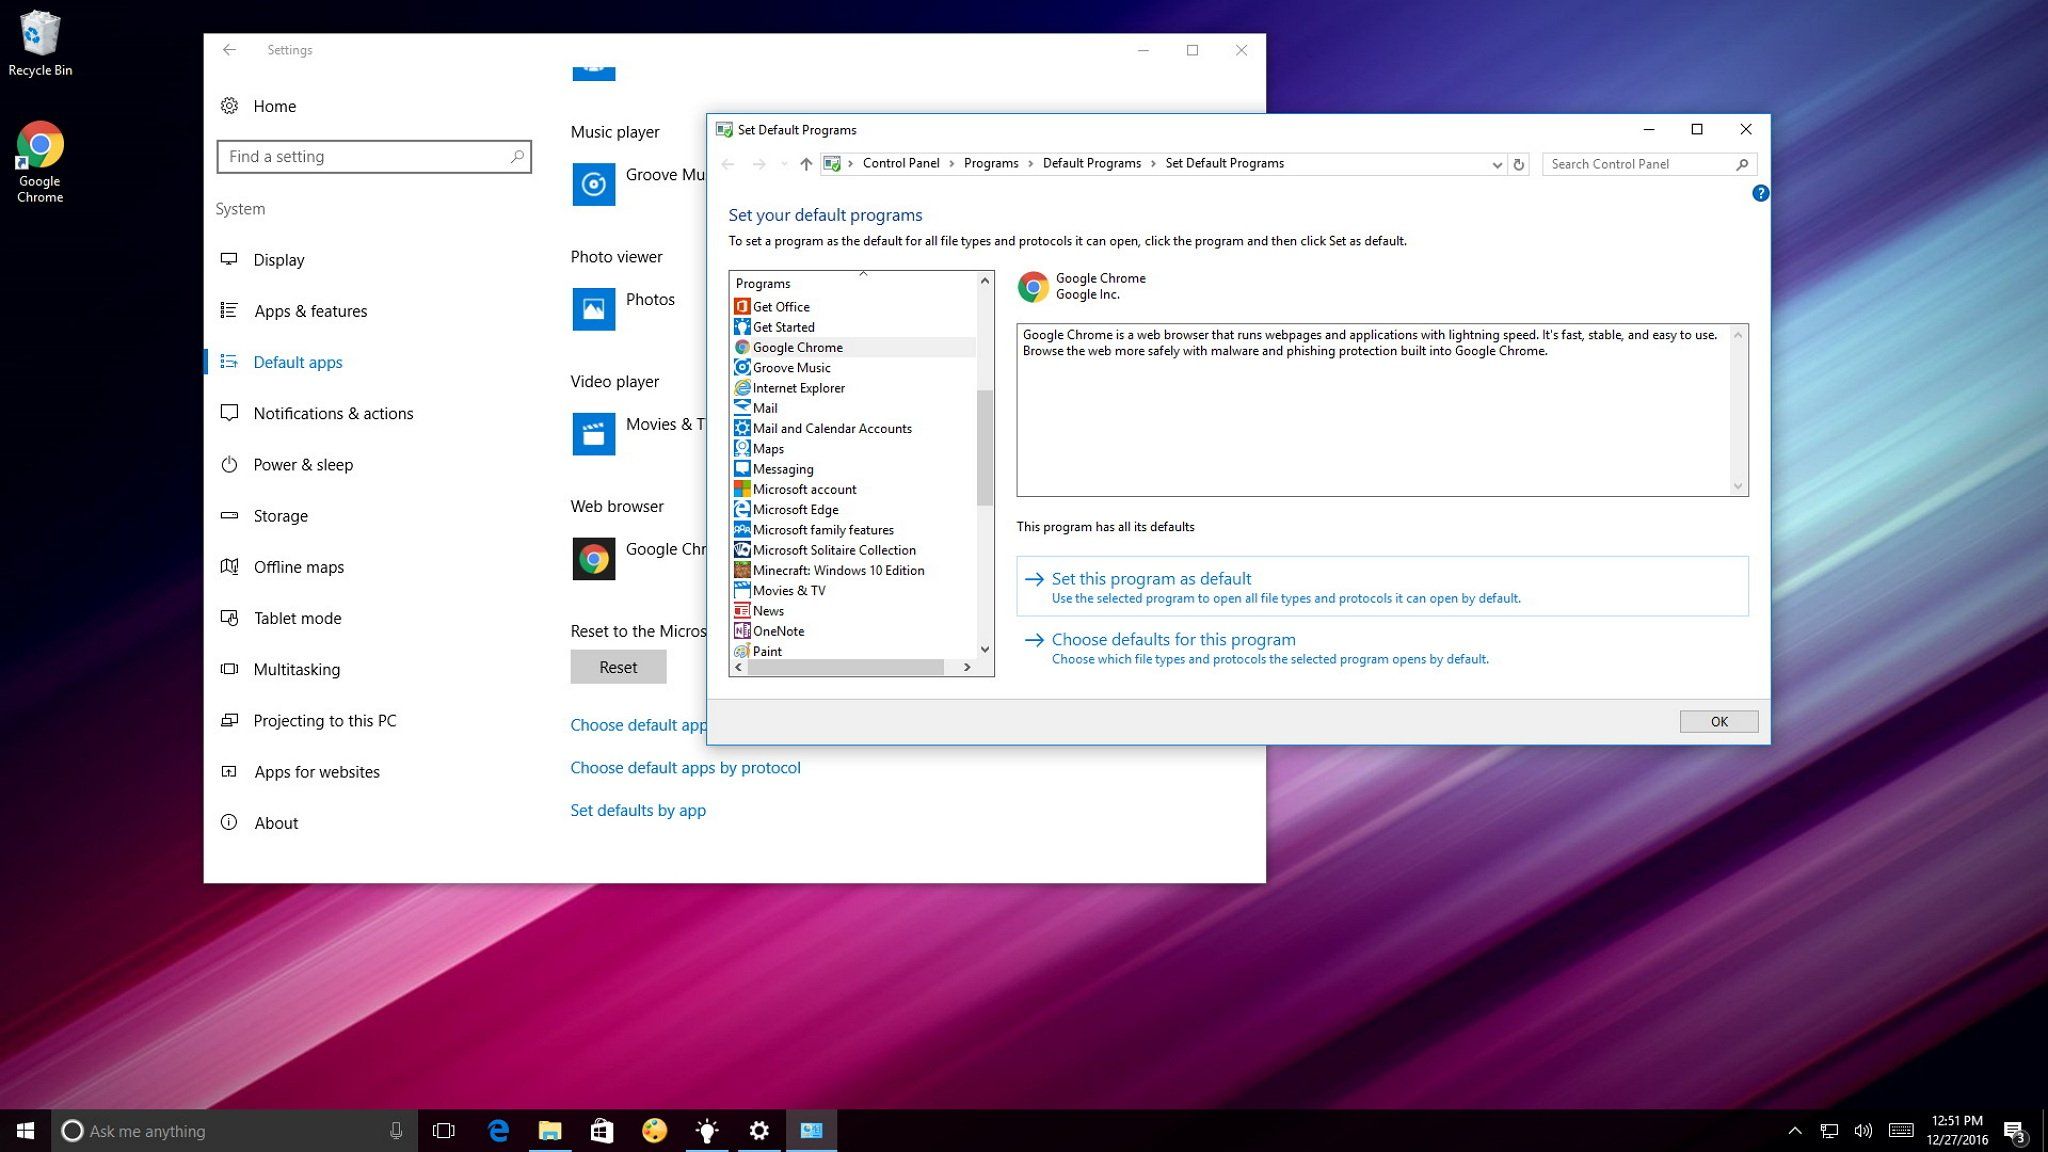This screenshot has width=2048, height=1152.
Task: Expand breadcrumb chevron after Control Panel
Action: tap(952, 164)
